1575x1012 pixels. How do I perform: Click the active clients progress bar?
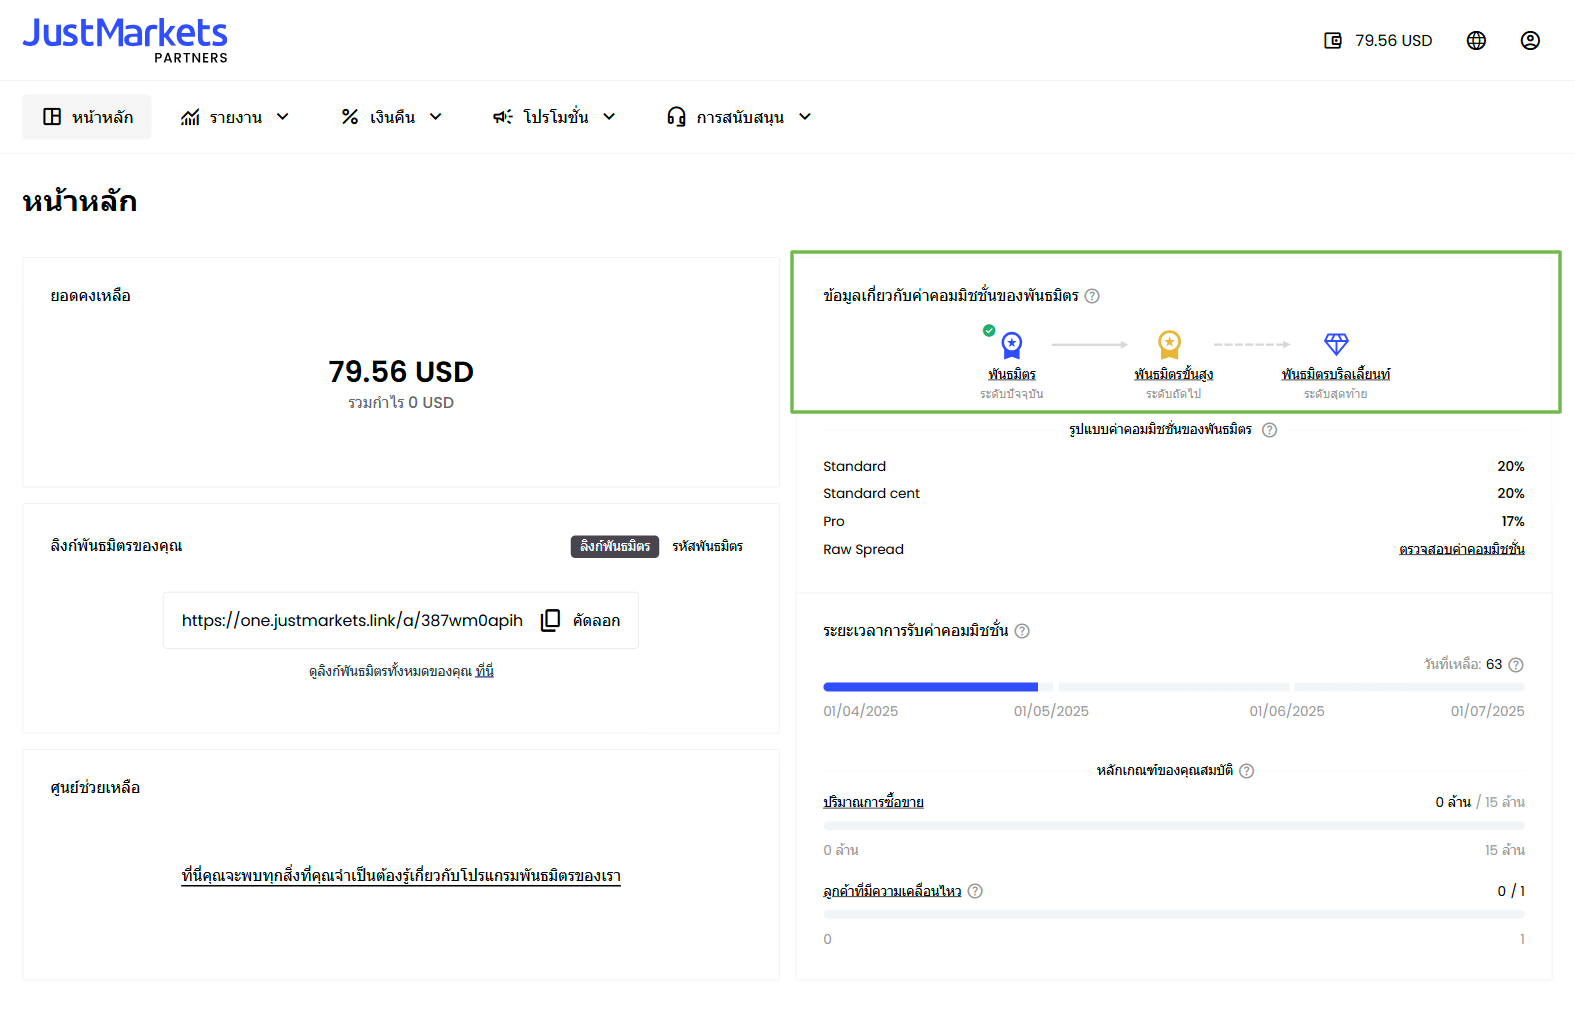click(x=1174, y=915)
